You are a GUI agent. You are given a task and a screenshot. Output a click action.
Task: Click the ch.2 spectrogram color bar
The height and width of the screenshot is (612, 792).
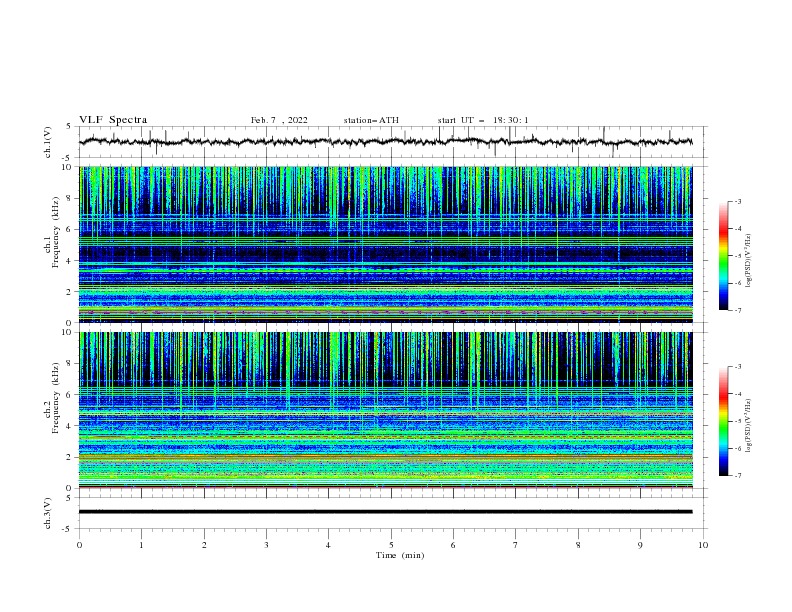click(x=723, y=421)
